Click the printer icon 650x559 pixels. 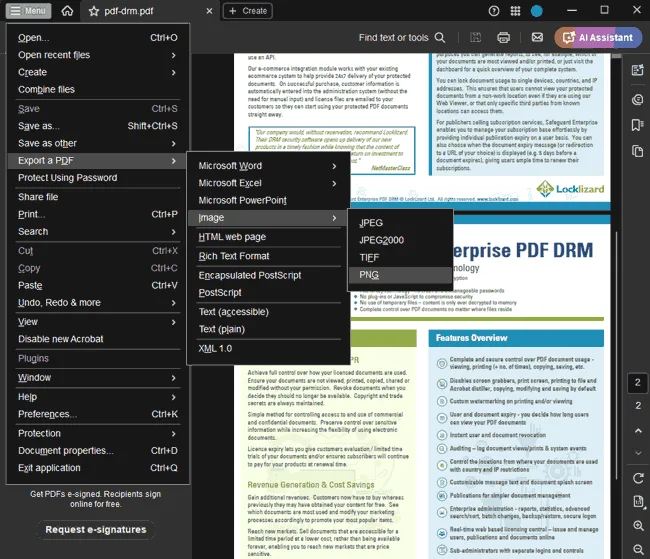pyautogui.click(x=503, y=38)
